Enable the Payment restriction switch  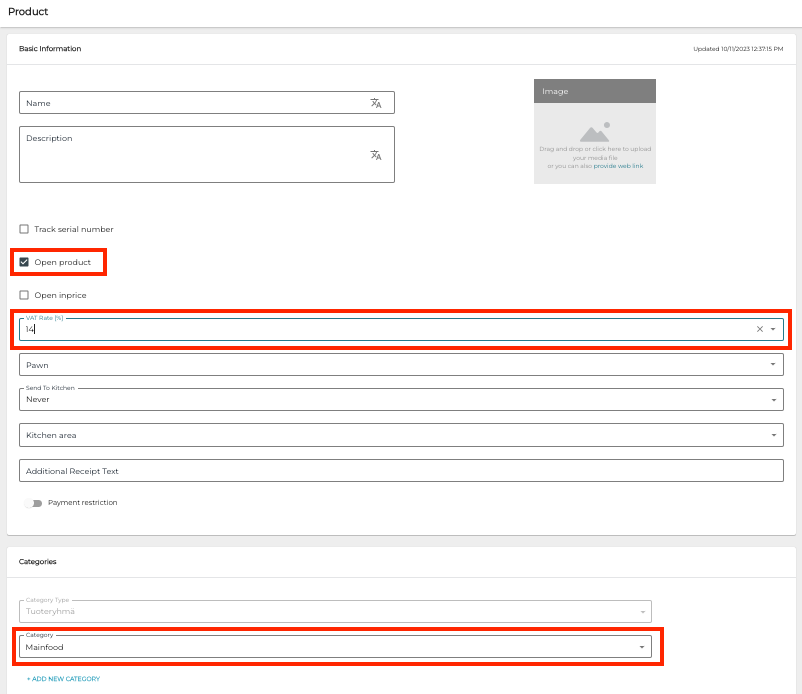tap(31, 503)
